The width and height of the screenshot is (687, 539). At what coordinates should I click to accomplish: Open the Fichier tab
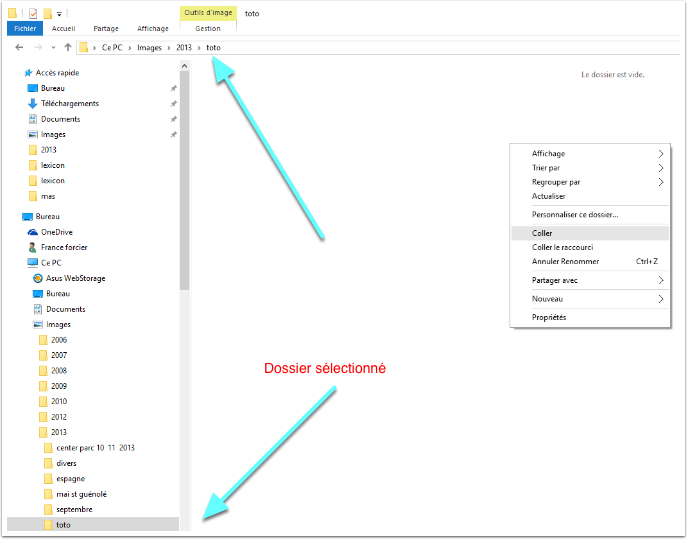pyautogui.click(x=24, y=29)
